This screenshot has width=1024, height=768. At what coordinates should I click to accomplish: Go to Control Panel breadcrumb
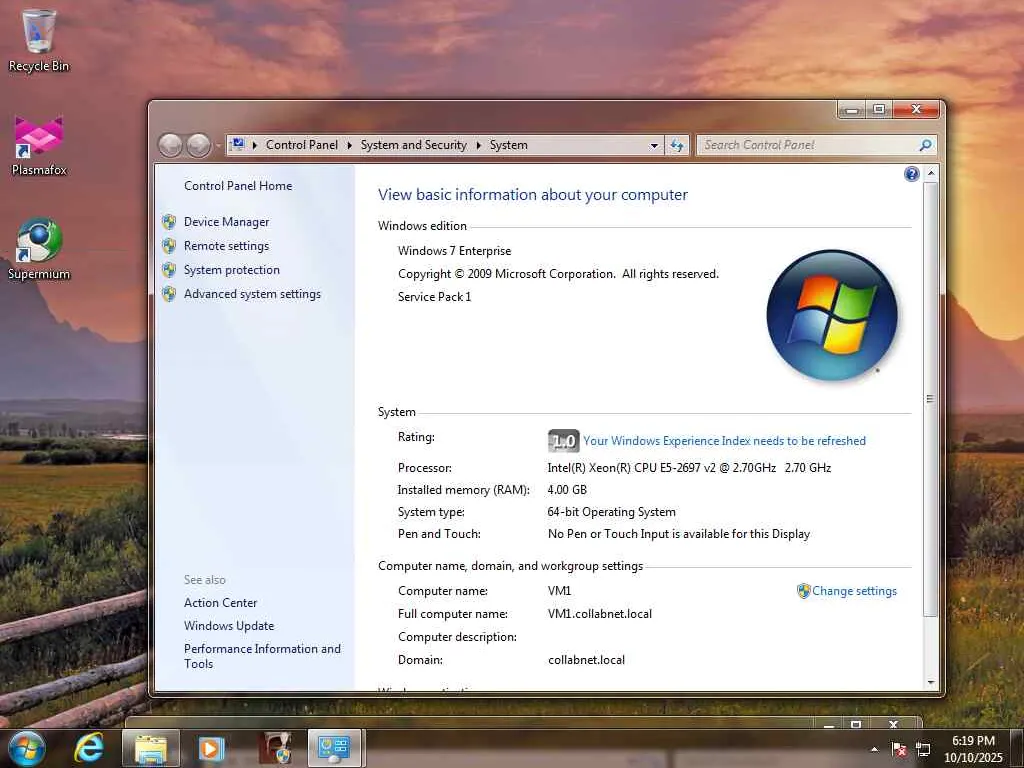(x=302, y=145)
